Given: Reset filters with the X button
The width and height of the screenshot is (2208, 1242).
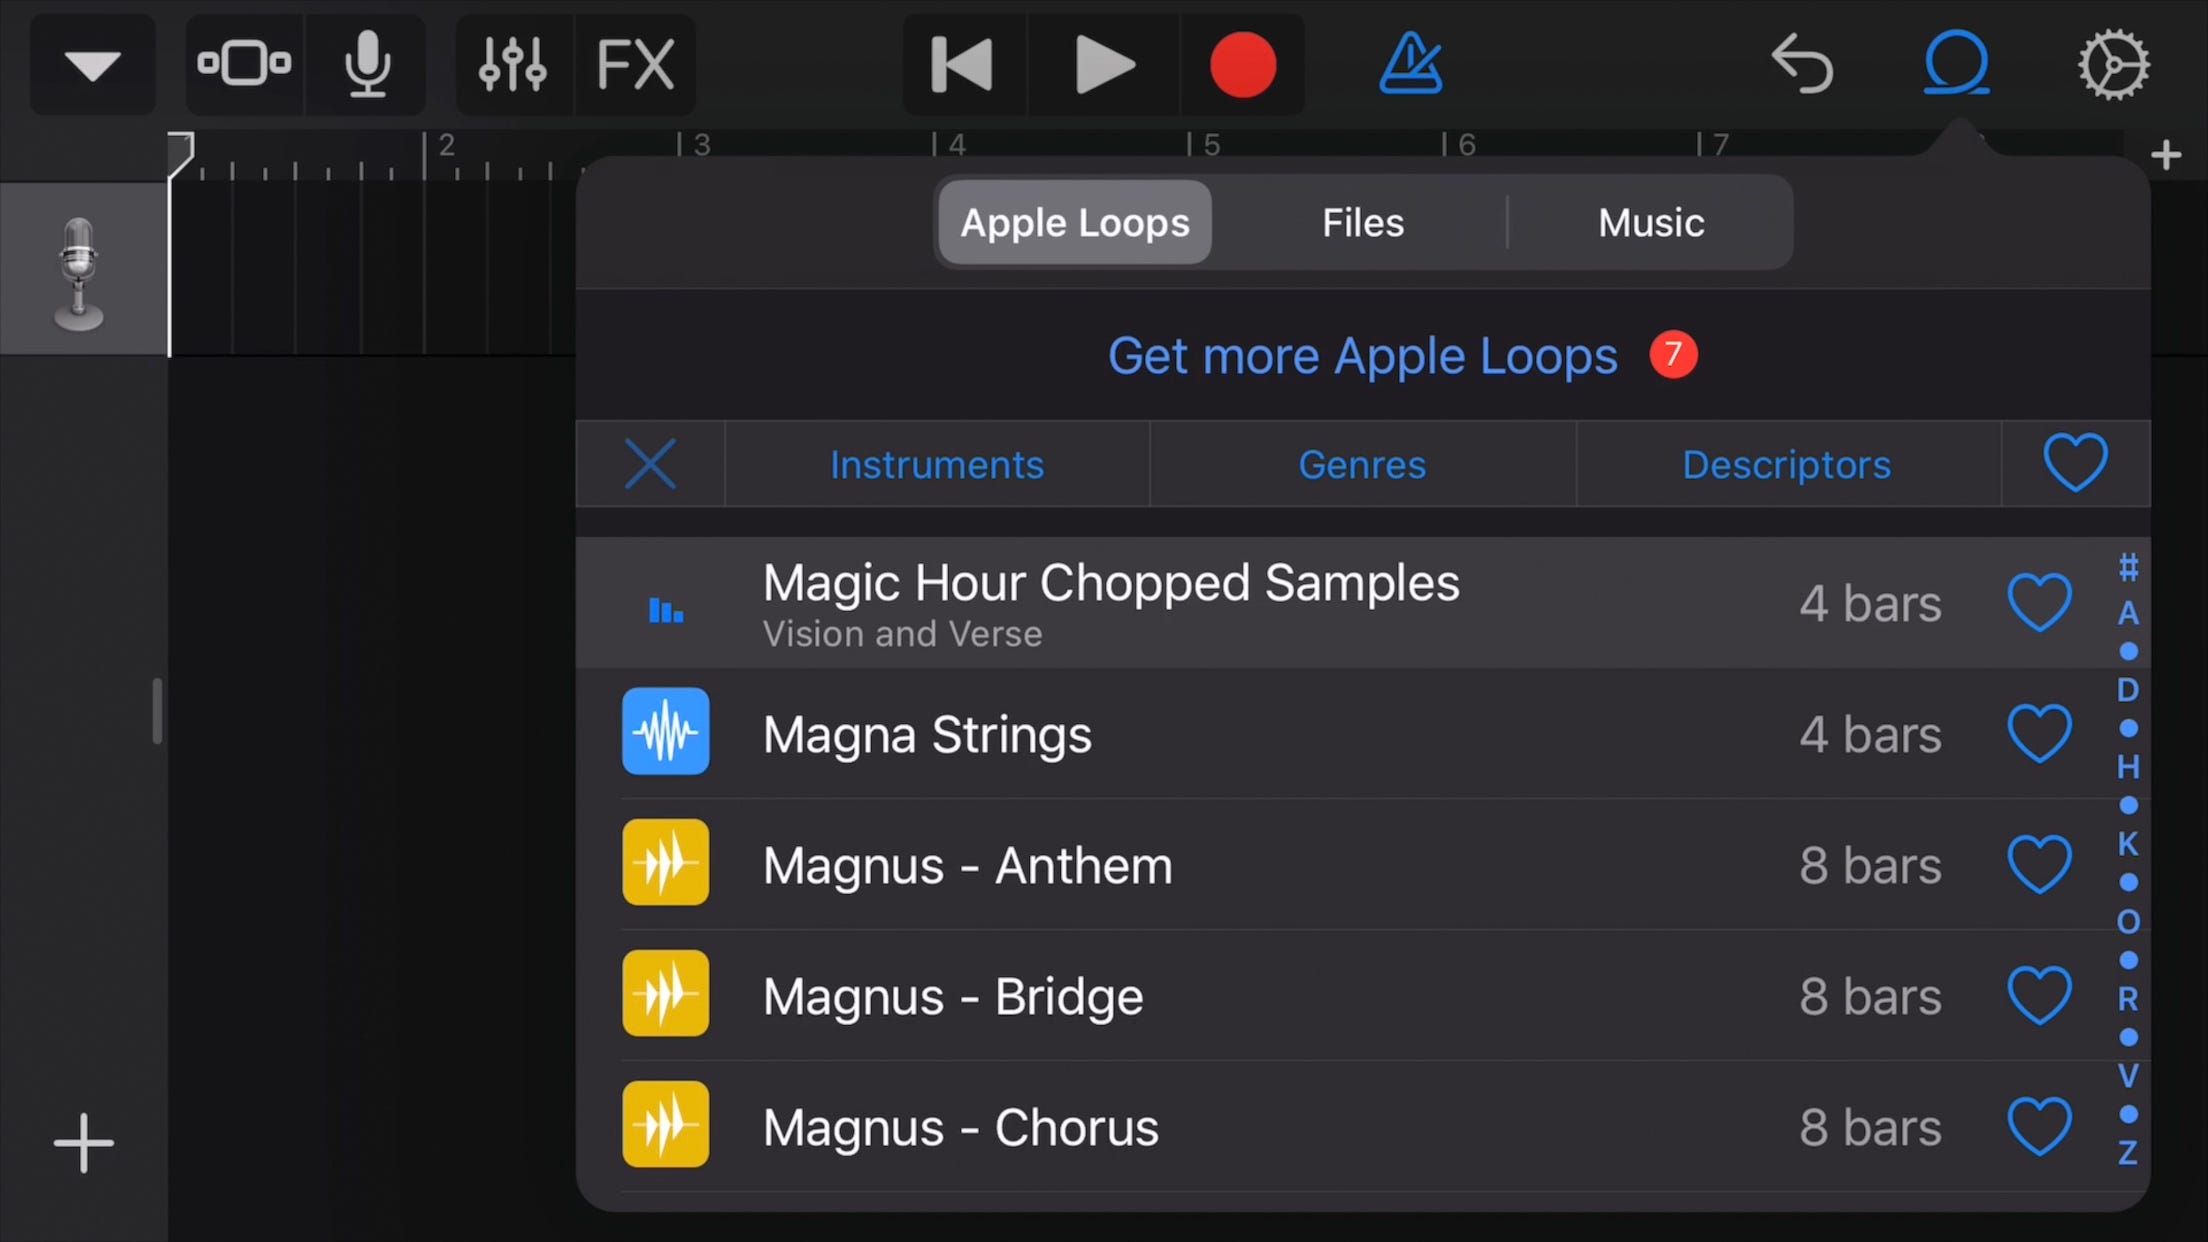Looking at the screenshot, I should click(650, 464).
